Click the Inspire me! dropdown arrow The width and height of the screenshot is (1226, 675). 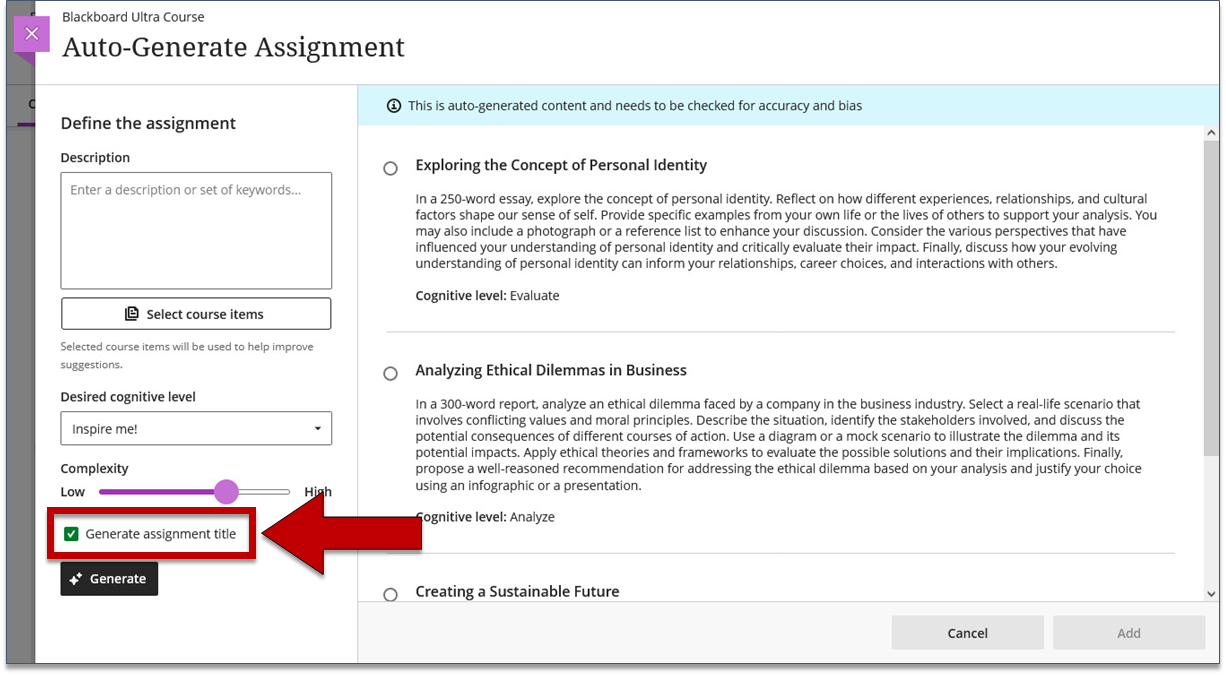(318, 429)
